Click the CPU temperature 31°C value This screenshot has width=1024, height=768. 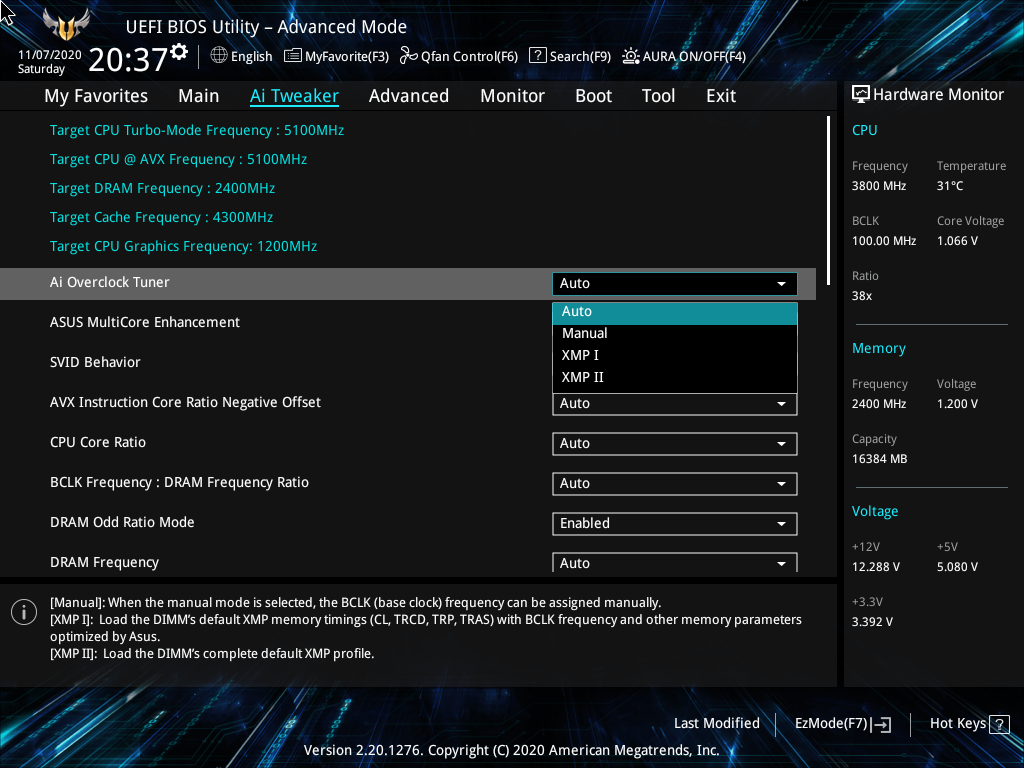(950, 186)
